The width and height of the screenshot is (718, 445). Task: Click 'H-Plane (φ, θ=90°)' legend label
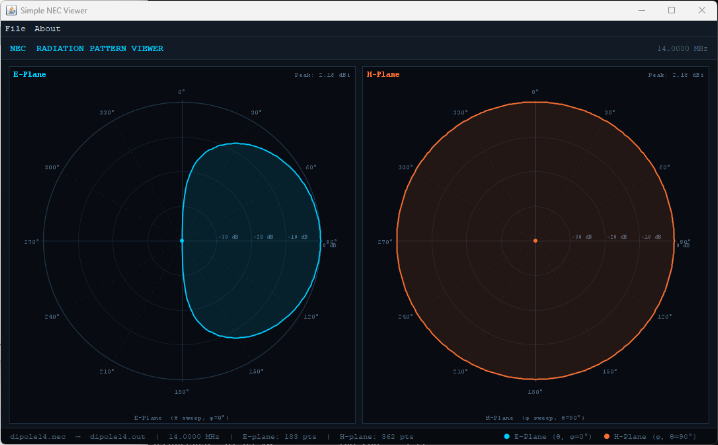tap(655, 436)
